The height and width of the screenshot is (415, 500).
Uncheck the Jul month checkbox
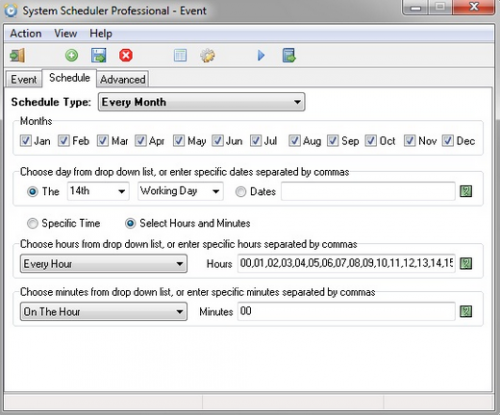point(256,141)
